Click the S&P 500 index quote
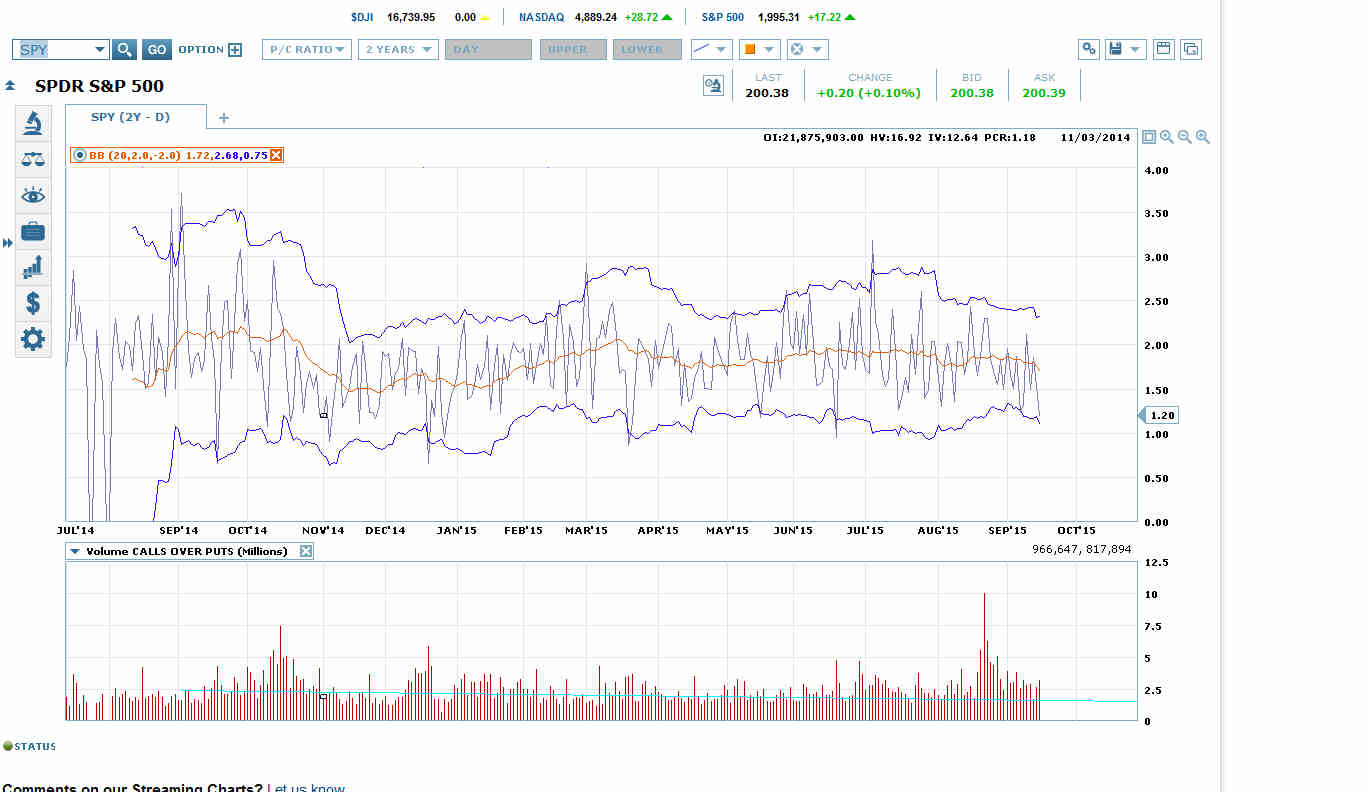Screen dimensions: 1365x792 click(x=778, y=17)
